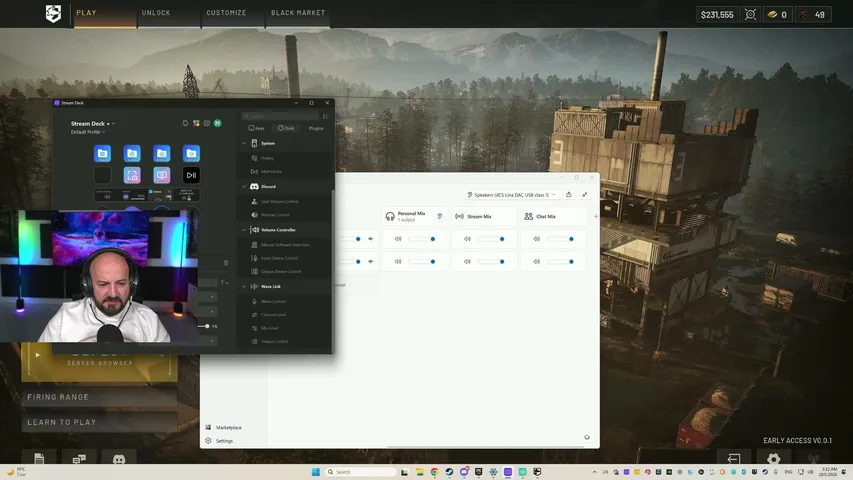Screen dimensions: 853x480
Task: Select the play/pause key in Stream Deck
Action: [191, 175]
